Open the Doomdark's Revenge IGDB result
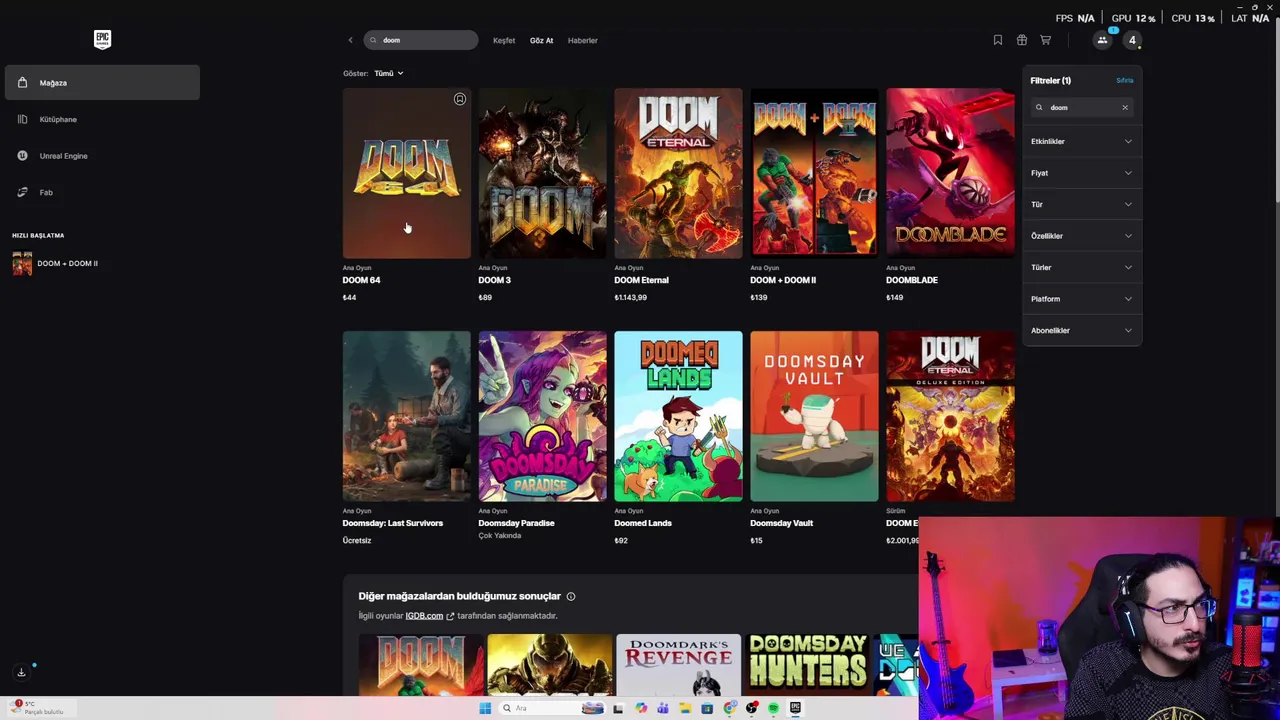The height and width of the screenshot is (720, 1280). 678,664
